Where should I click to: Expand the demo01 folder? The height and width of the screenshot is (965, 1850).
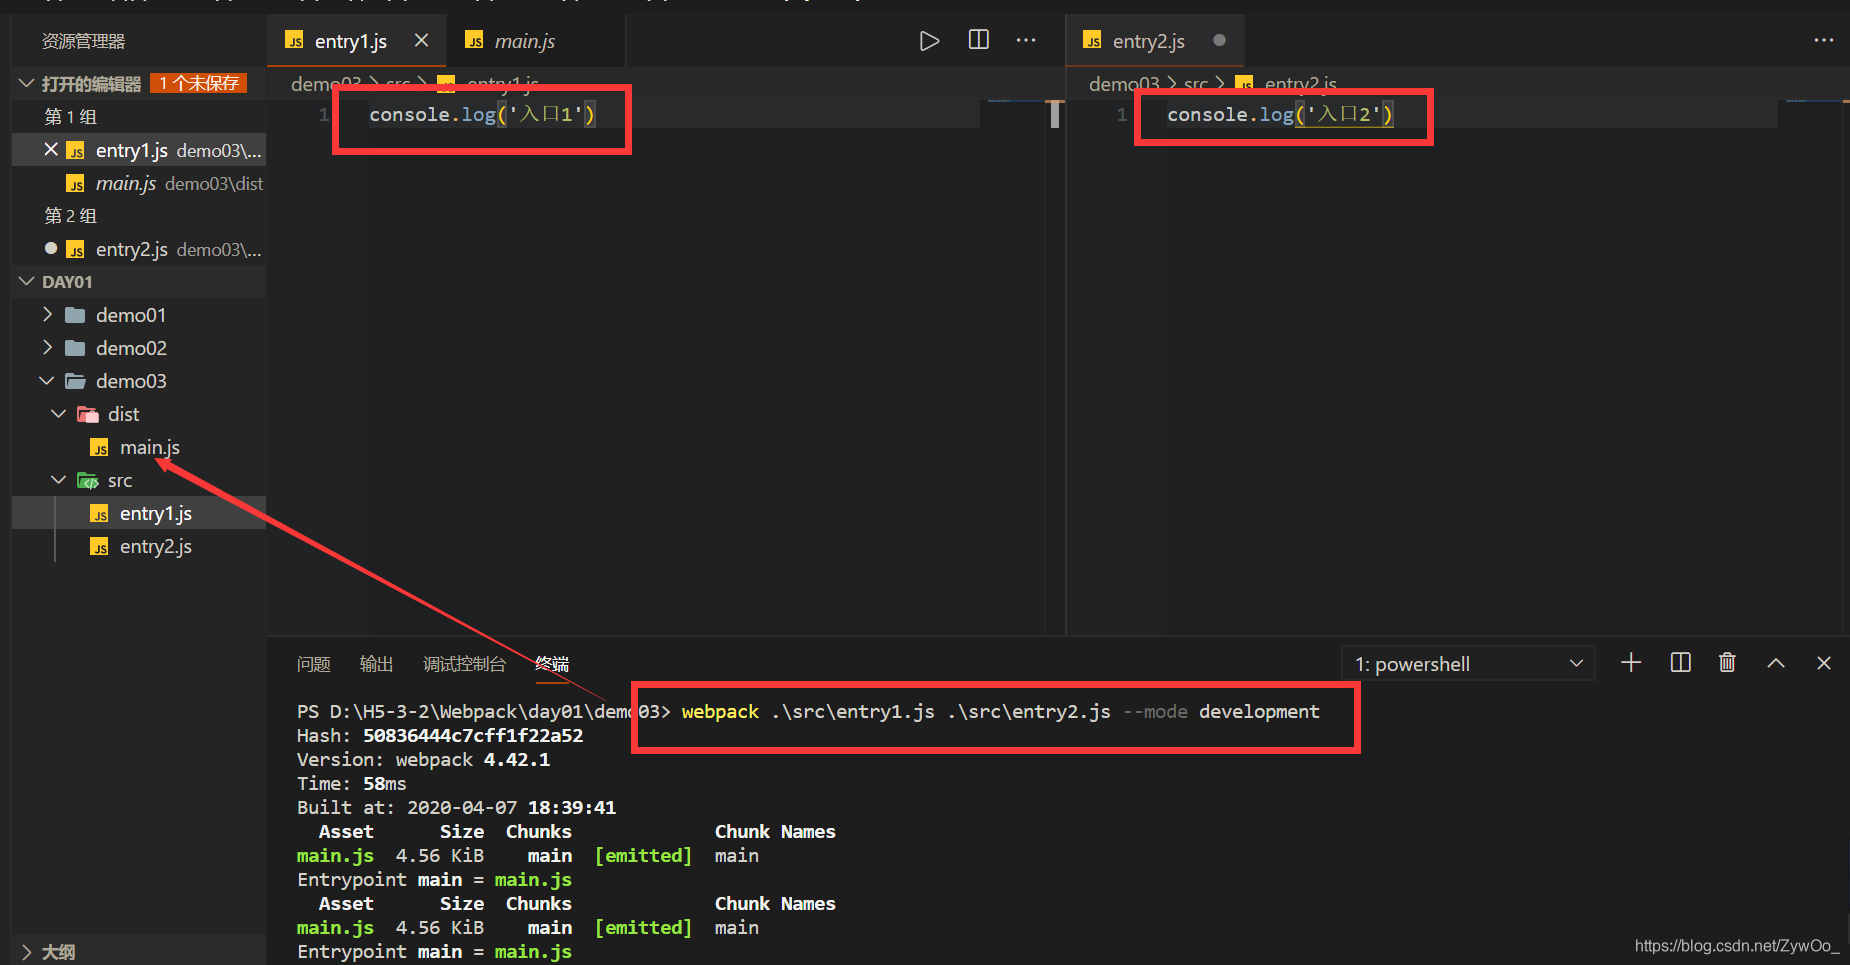(47, 315)
